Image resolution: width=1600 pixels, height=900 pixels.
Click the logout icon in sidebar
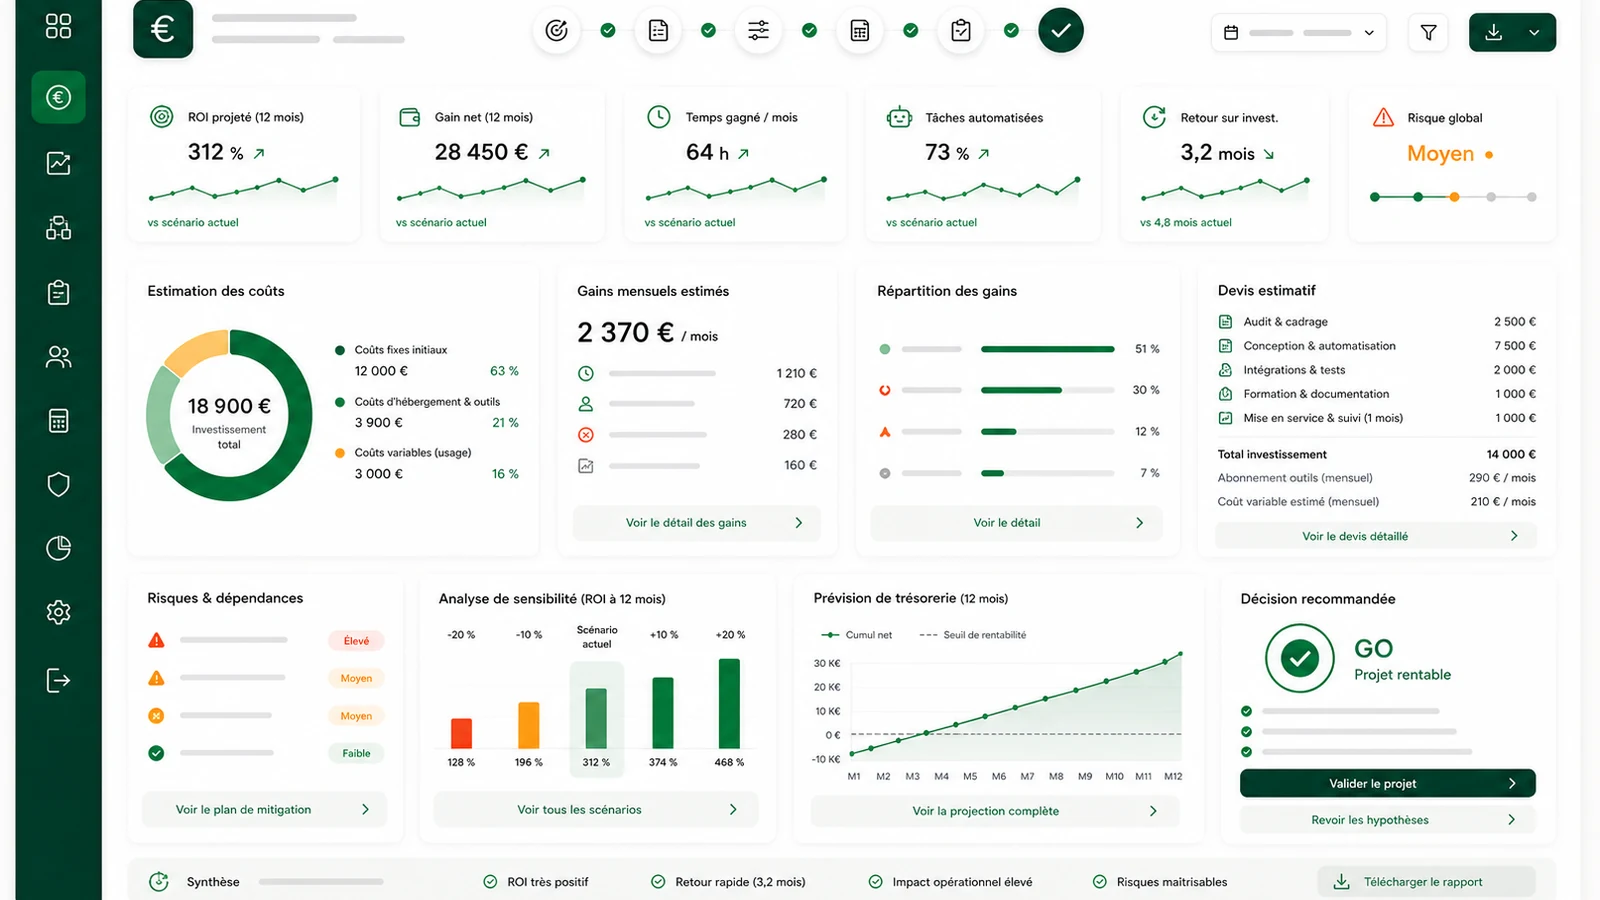pyautogui.click(x=58, y=681)
